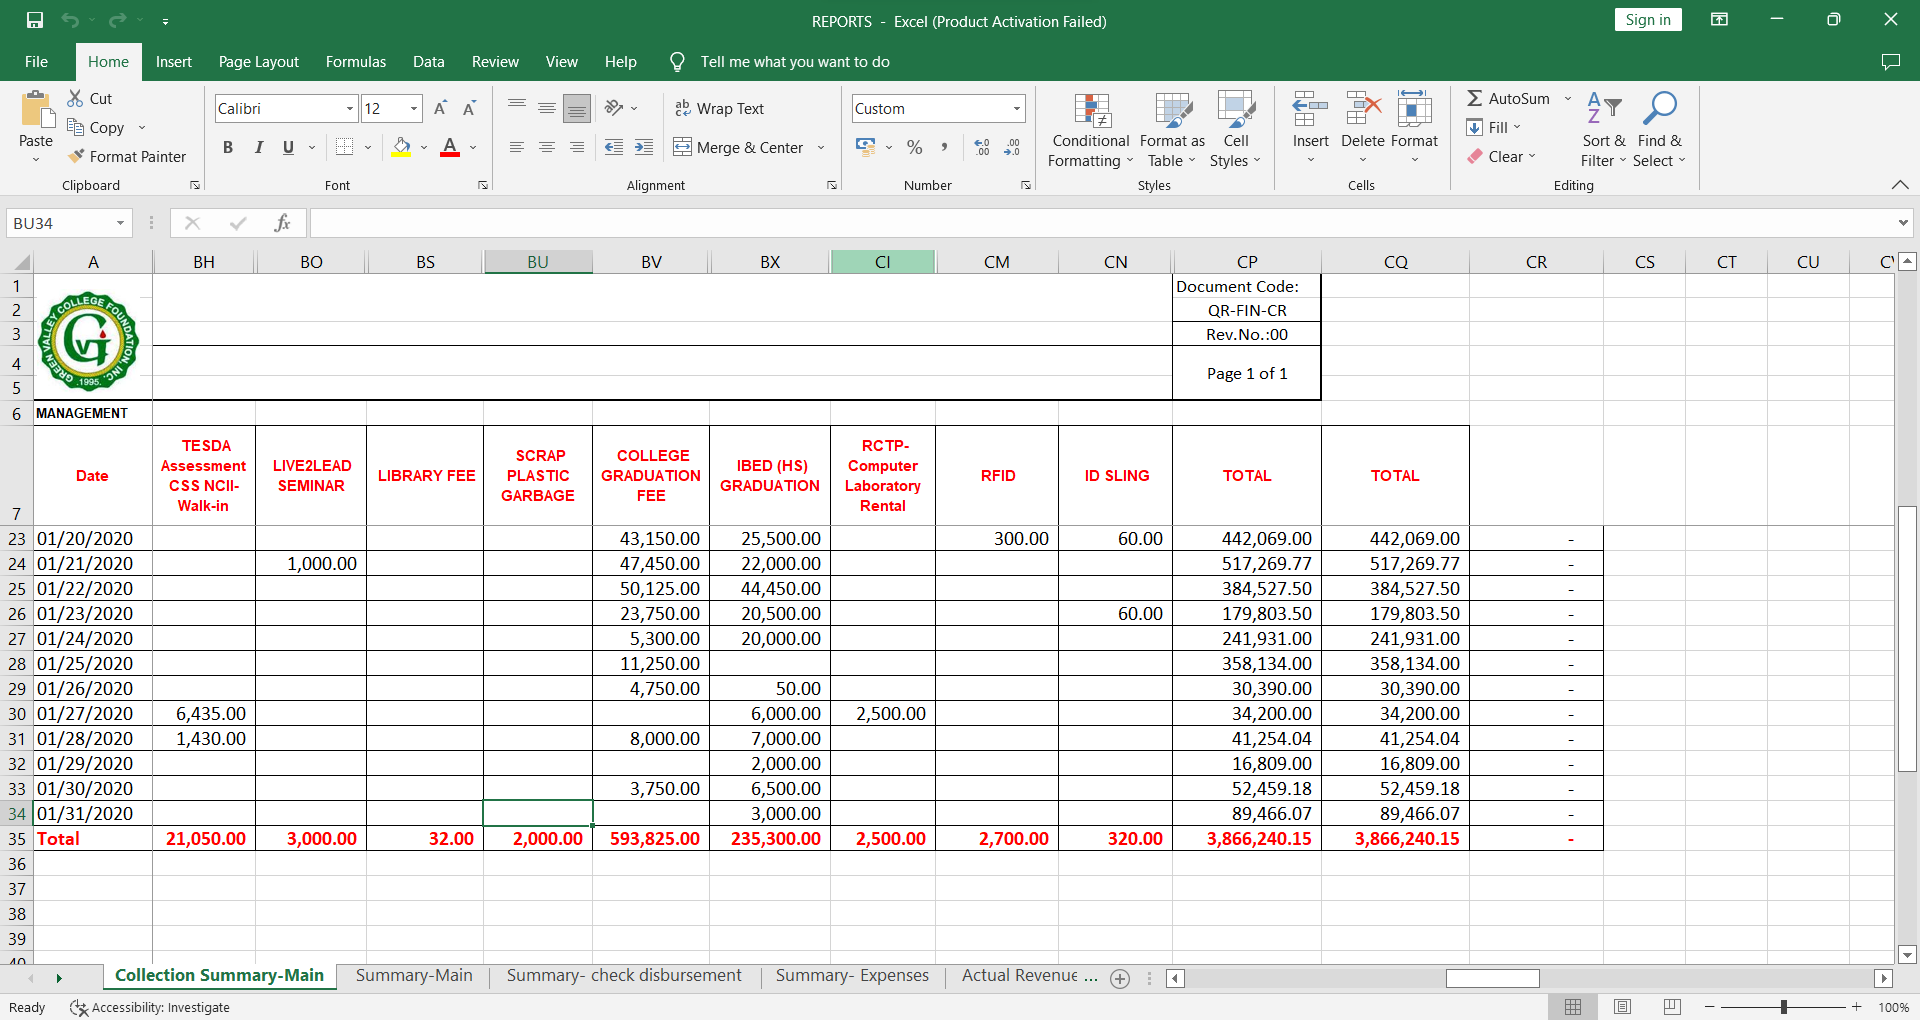The width and height of the screenshot is (1920, 1020).
Task: Open Format as Table gallery
Action: pyautogui.click(x=1172, y=131)
